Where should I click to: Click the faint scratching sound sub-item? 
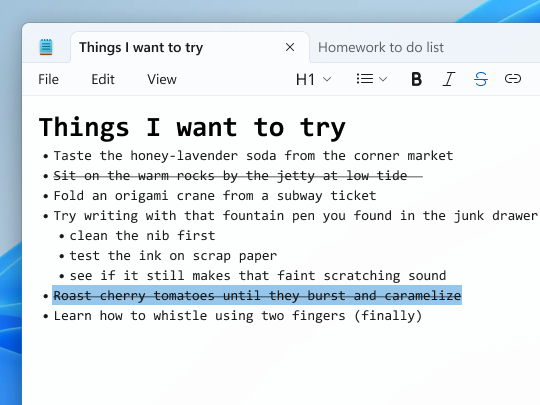[258, 276]
